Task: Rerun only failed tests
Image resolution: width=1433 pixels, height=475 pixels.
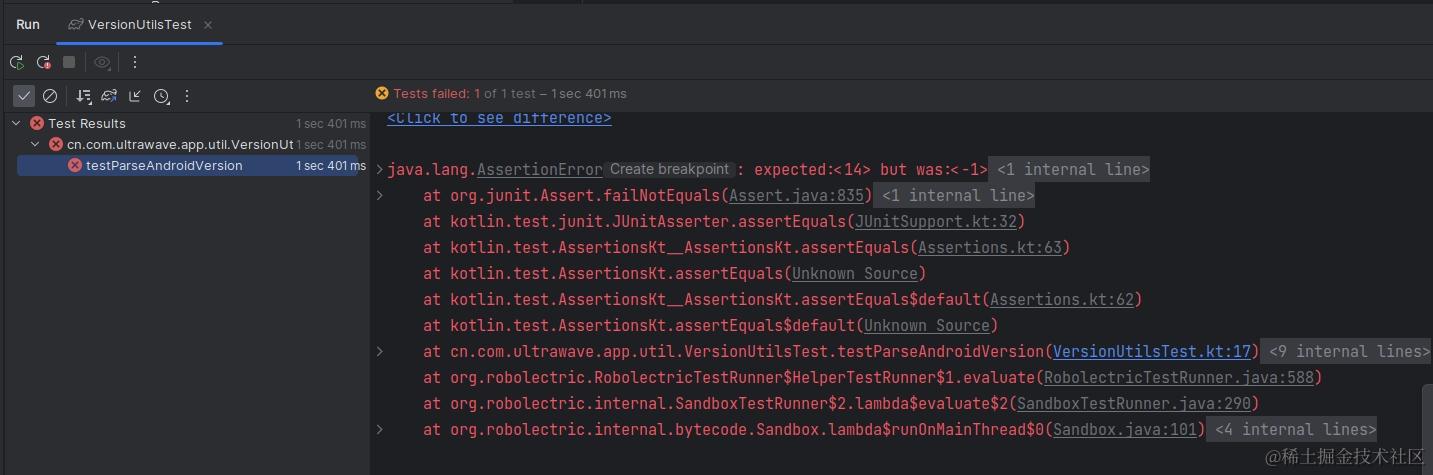Action: [43, 62]
